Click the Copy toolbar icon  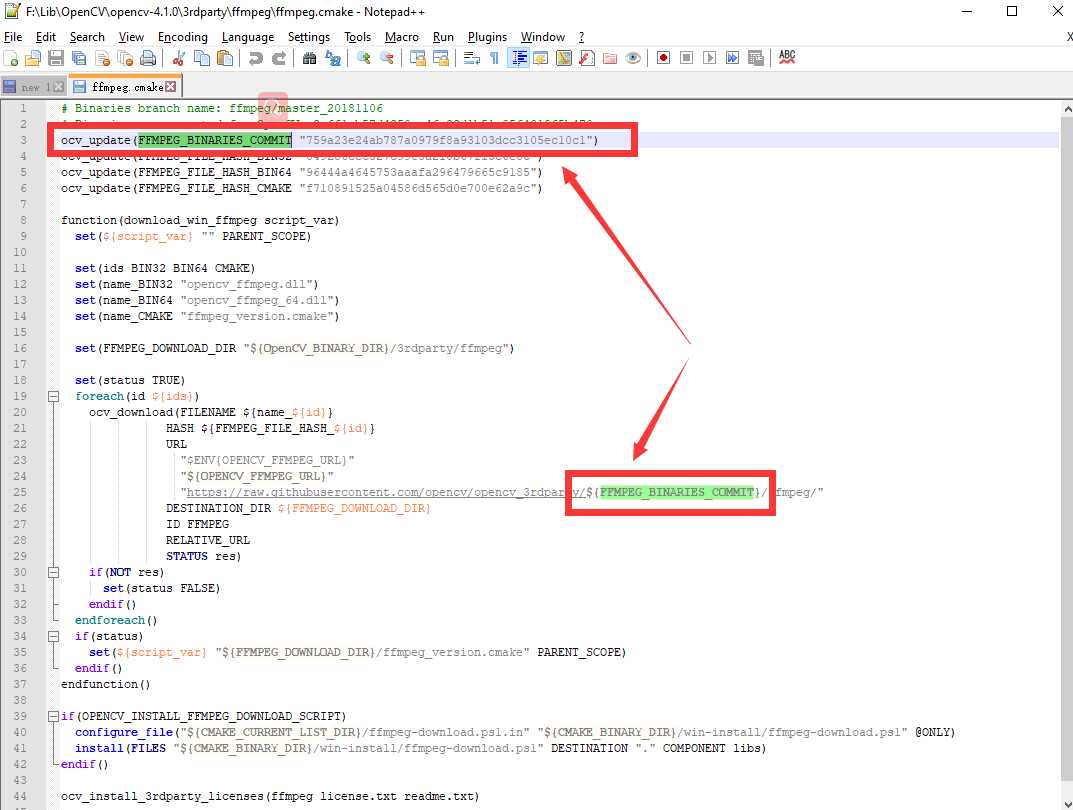coord(202,58)
